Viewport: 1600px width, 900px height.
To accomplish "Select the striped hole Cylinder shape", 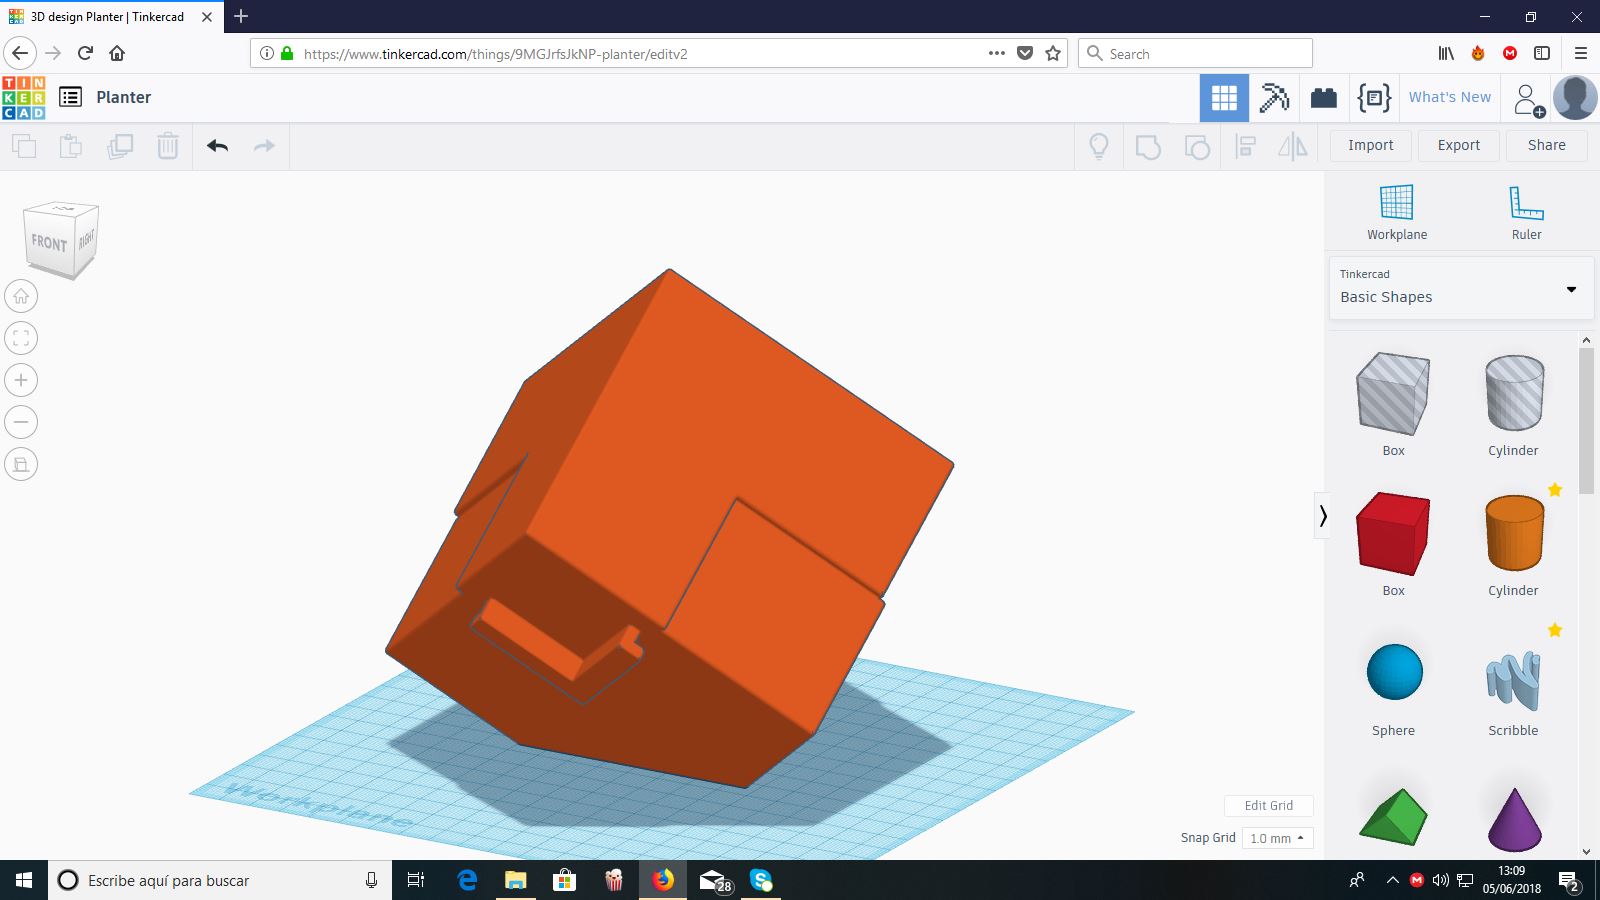I will [1514, 392].
